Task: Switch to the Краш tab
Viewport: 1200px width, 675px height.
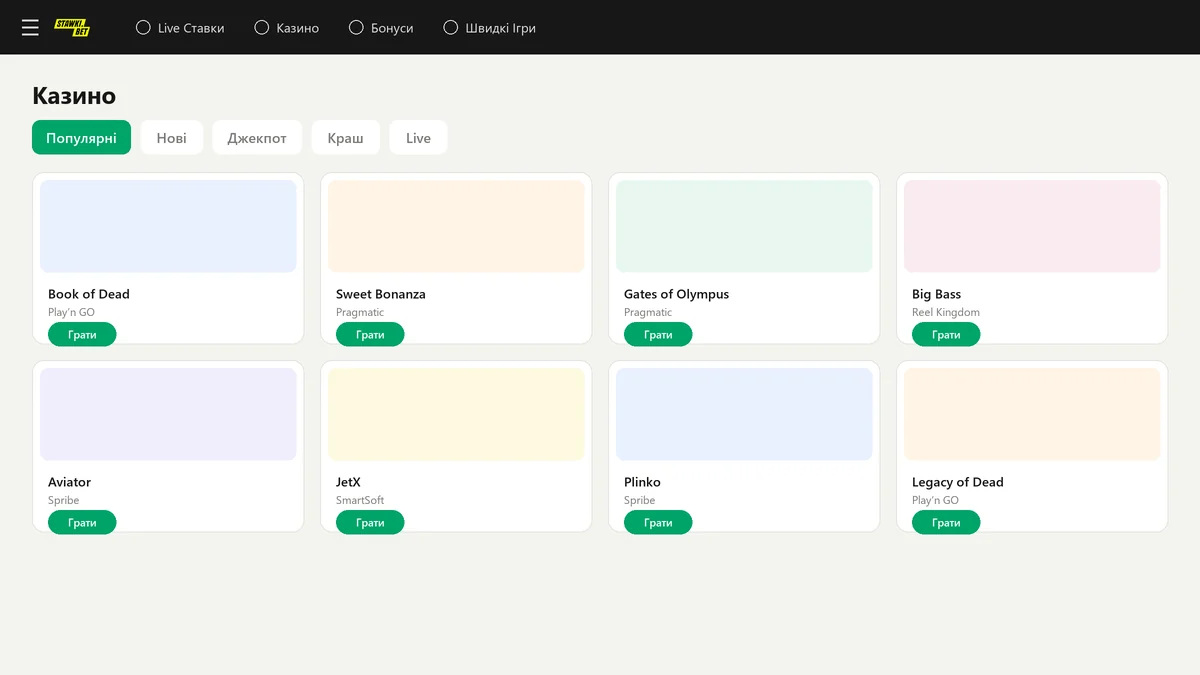Action: pos(346,138)
